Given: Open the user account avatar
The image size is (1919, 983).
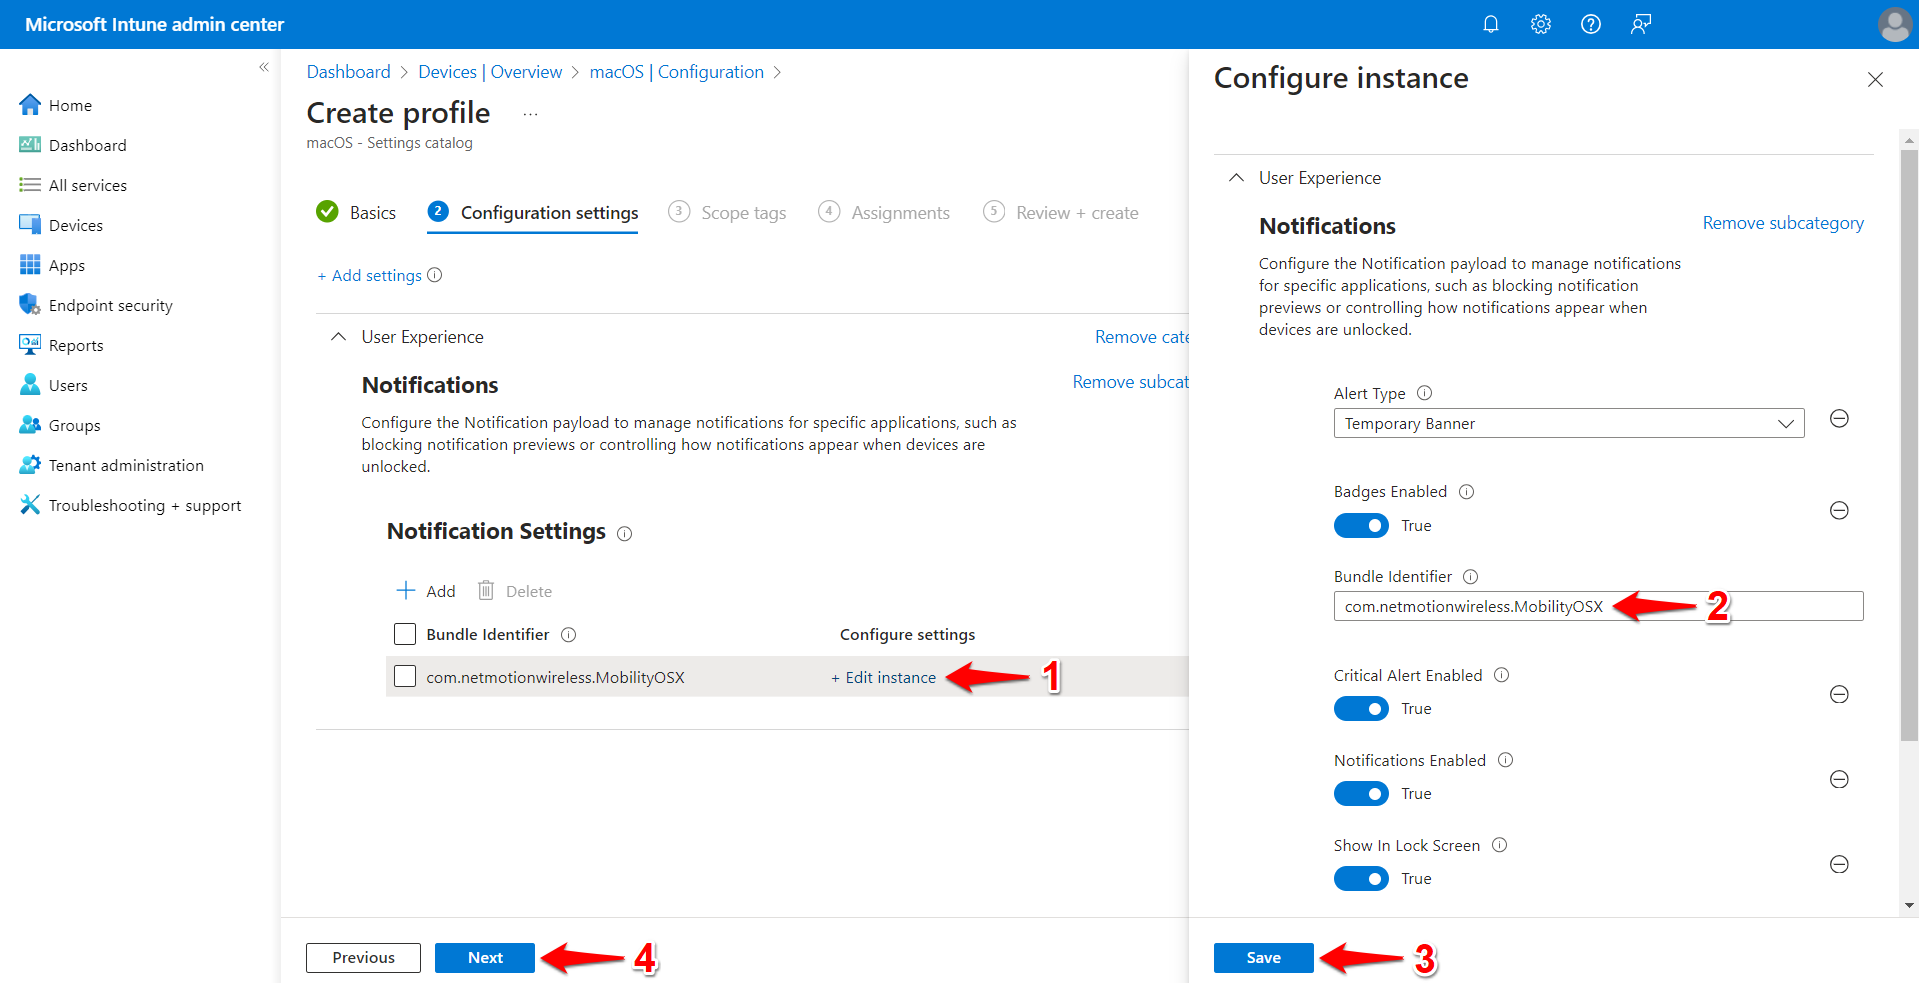Looking at the screenshot, I should [1894, 24].
